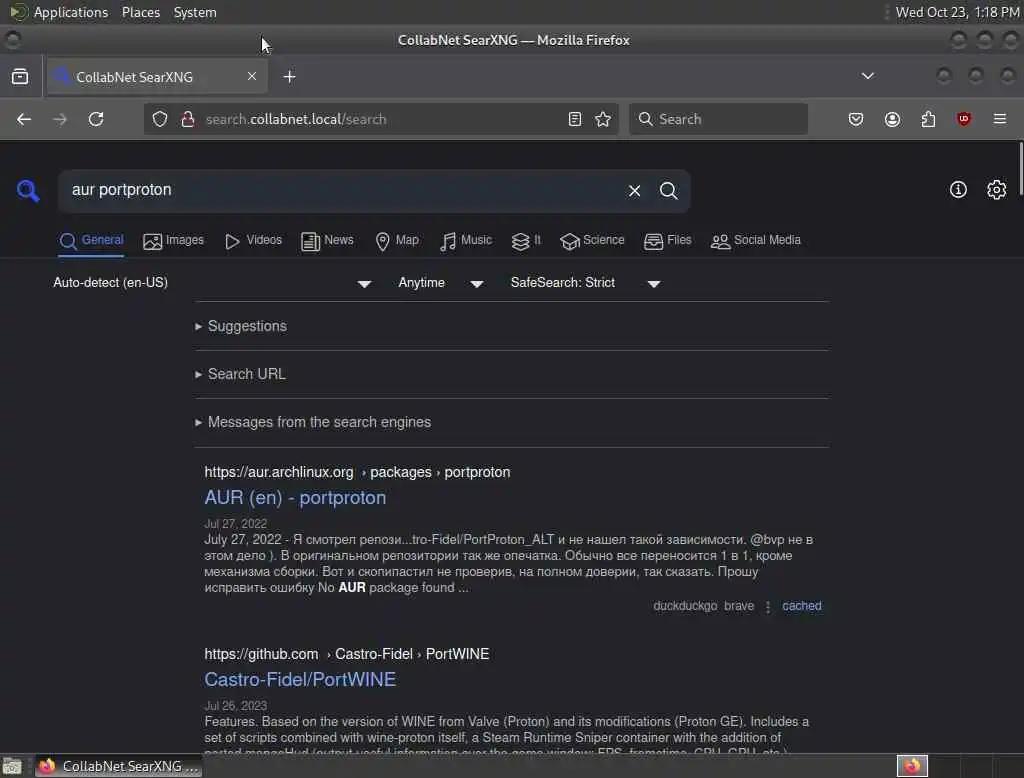1024x778 pixels.
Task: Bookmark this page with the star icon
Action: point(603,119)
